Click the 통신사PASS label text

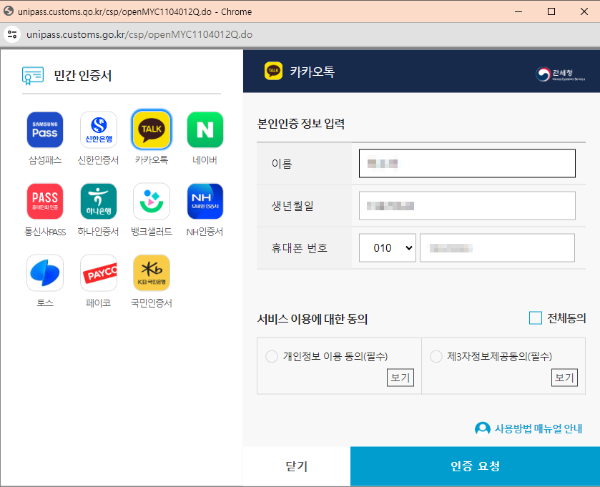tap(45, 231)
